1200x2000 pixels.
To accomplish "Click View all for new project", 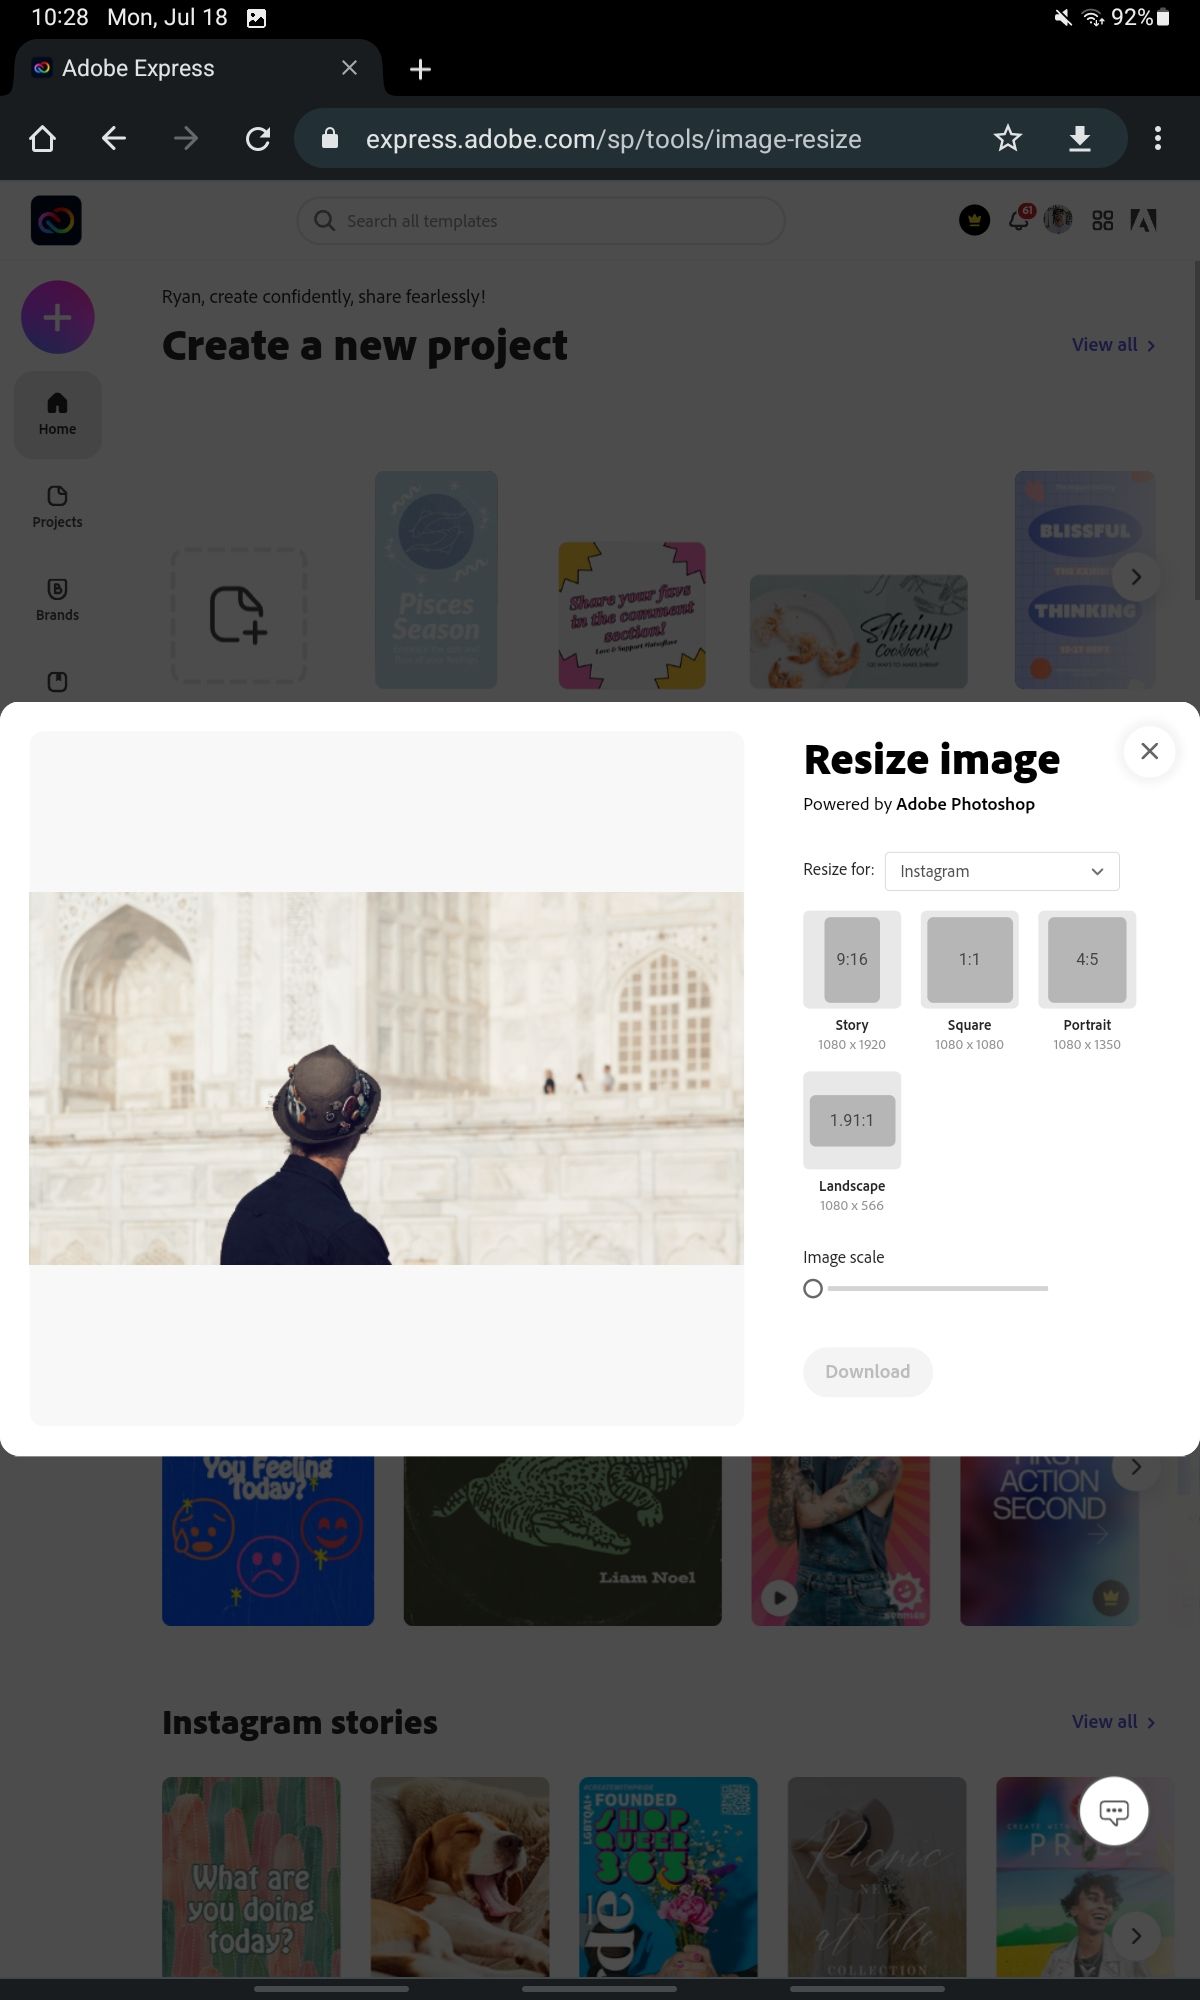I will [x=1113, y=345].
